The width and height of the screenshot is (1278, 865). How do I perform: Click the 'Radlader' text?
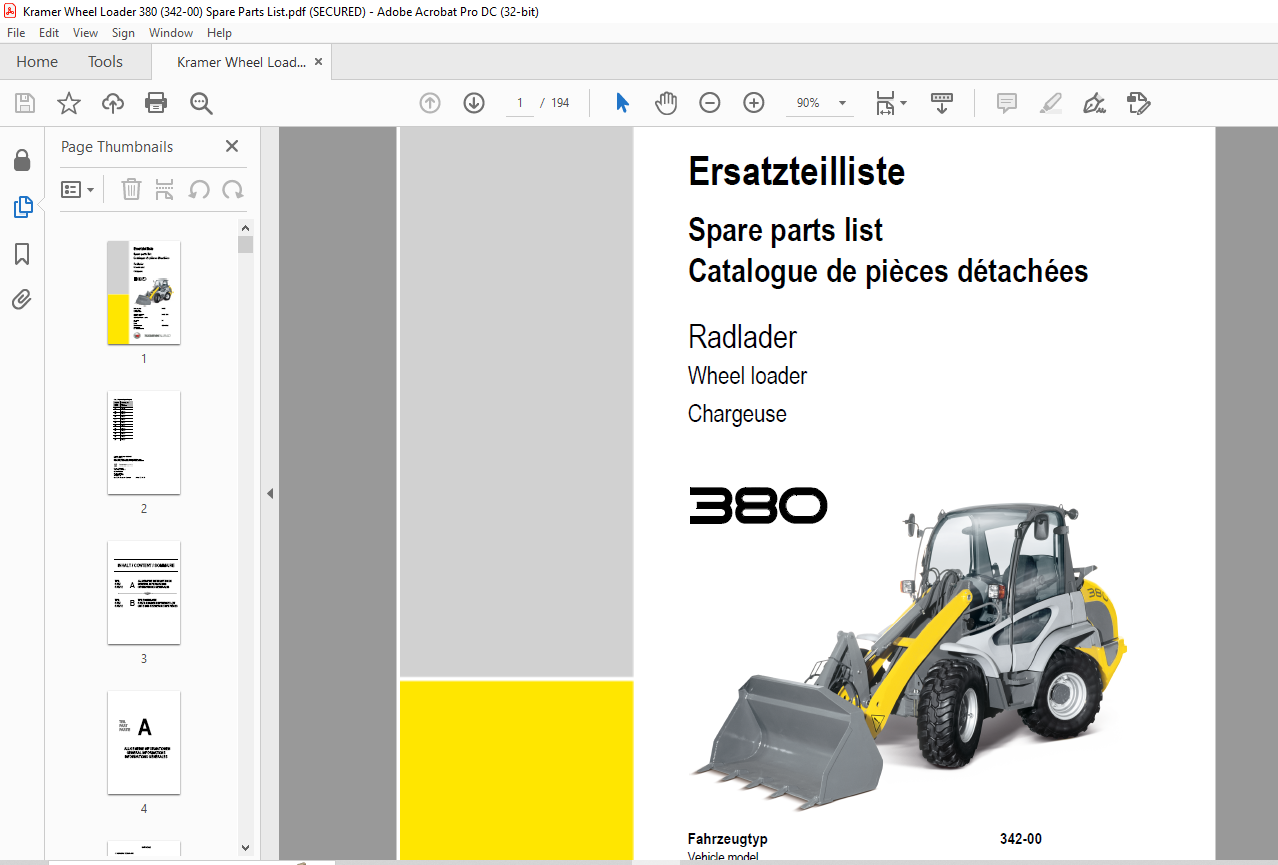(x=743, y=337)
